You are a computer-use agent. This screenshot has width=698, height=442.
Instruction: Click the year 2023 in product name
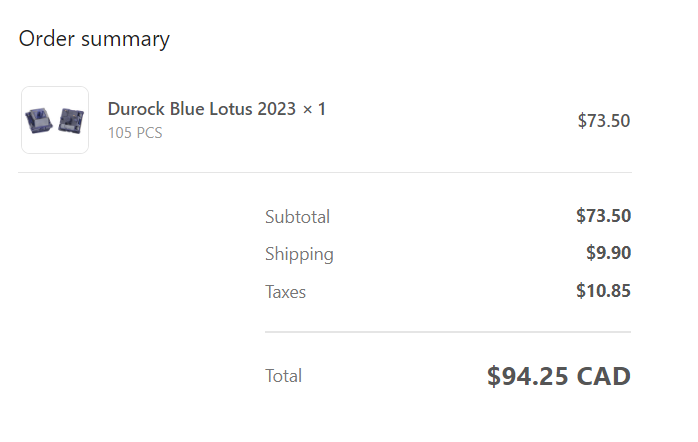click(x=276, y=109)
